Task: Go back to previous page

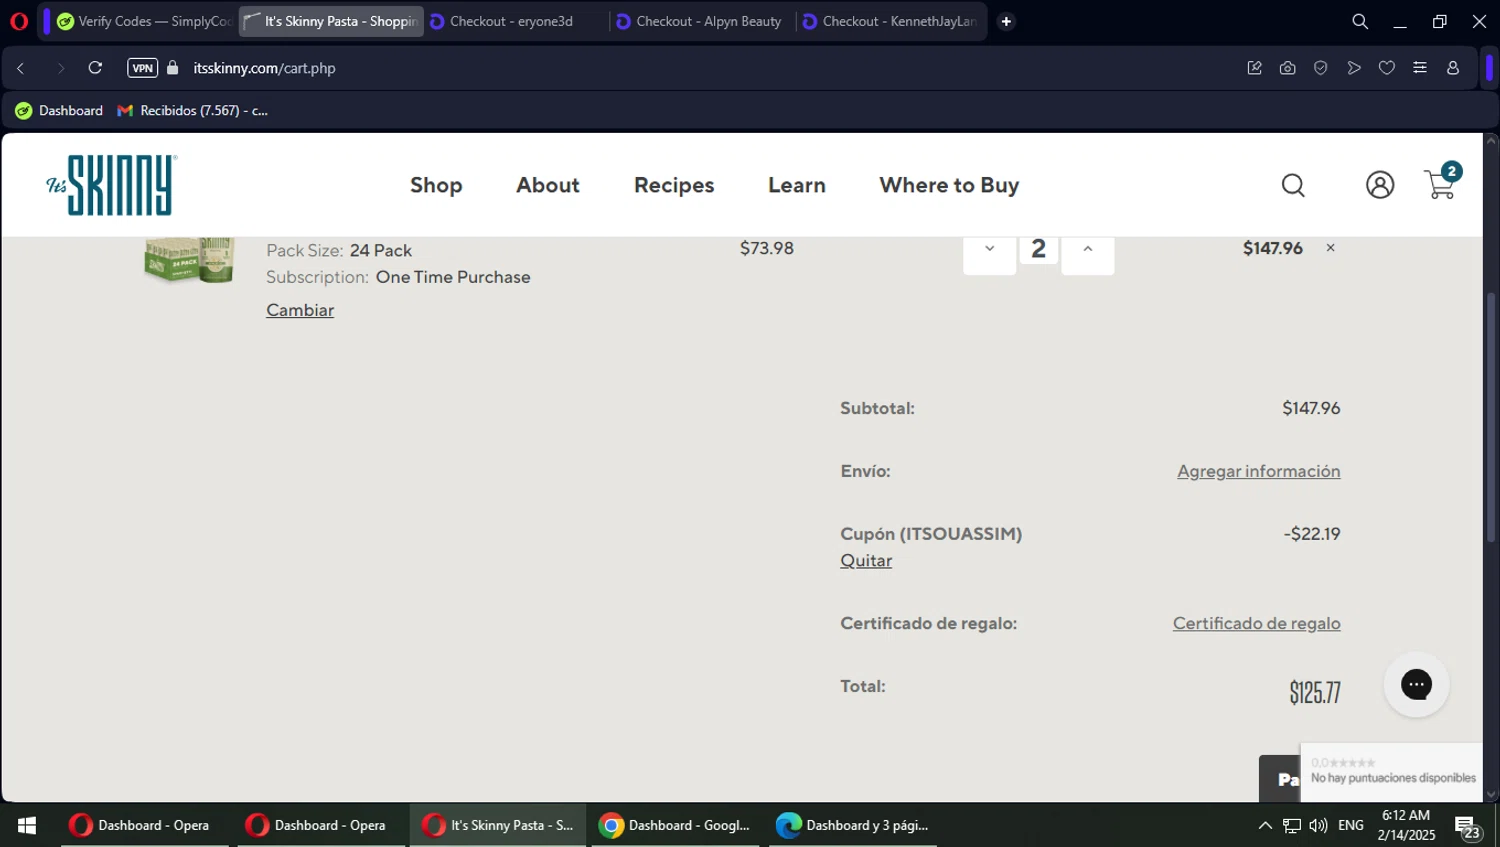Action: coord(21,68)
